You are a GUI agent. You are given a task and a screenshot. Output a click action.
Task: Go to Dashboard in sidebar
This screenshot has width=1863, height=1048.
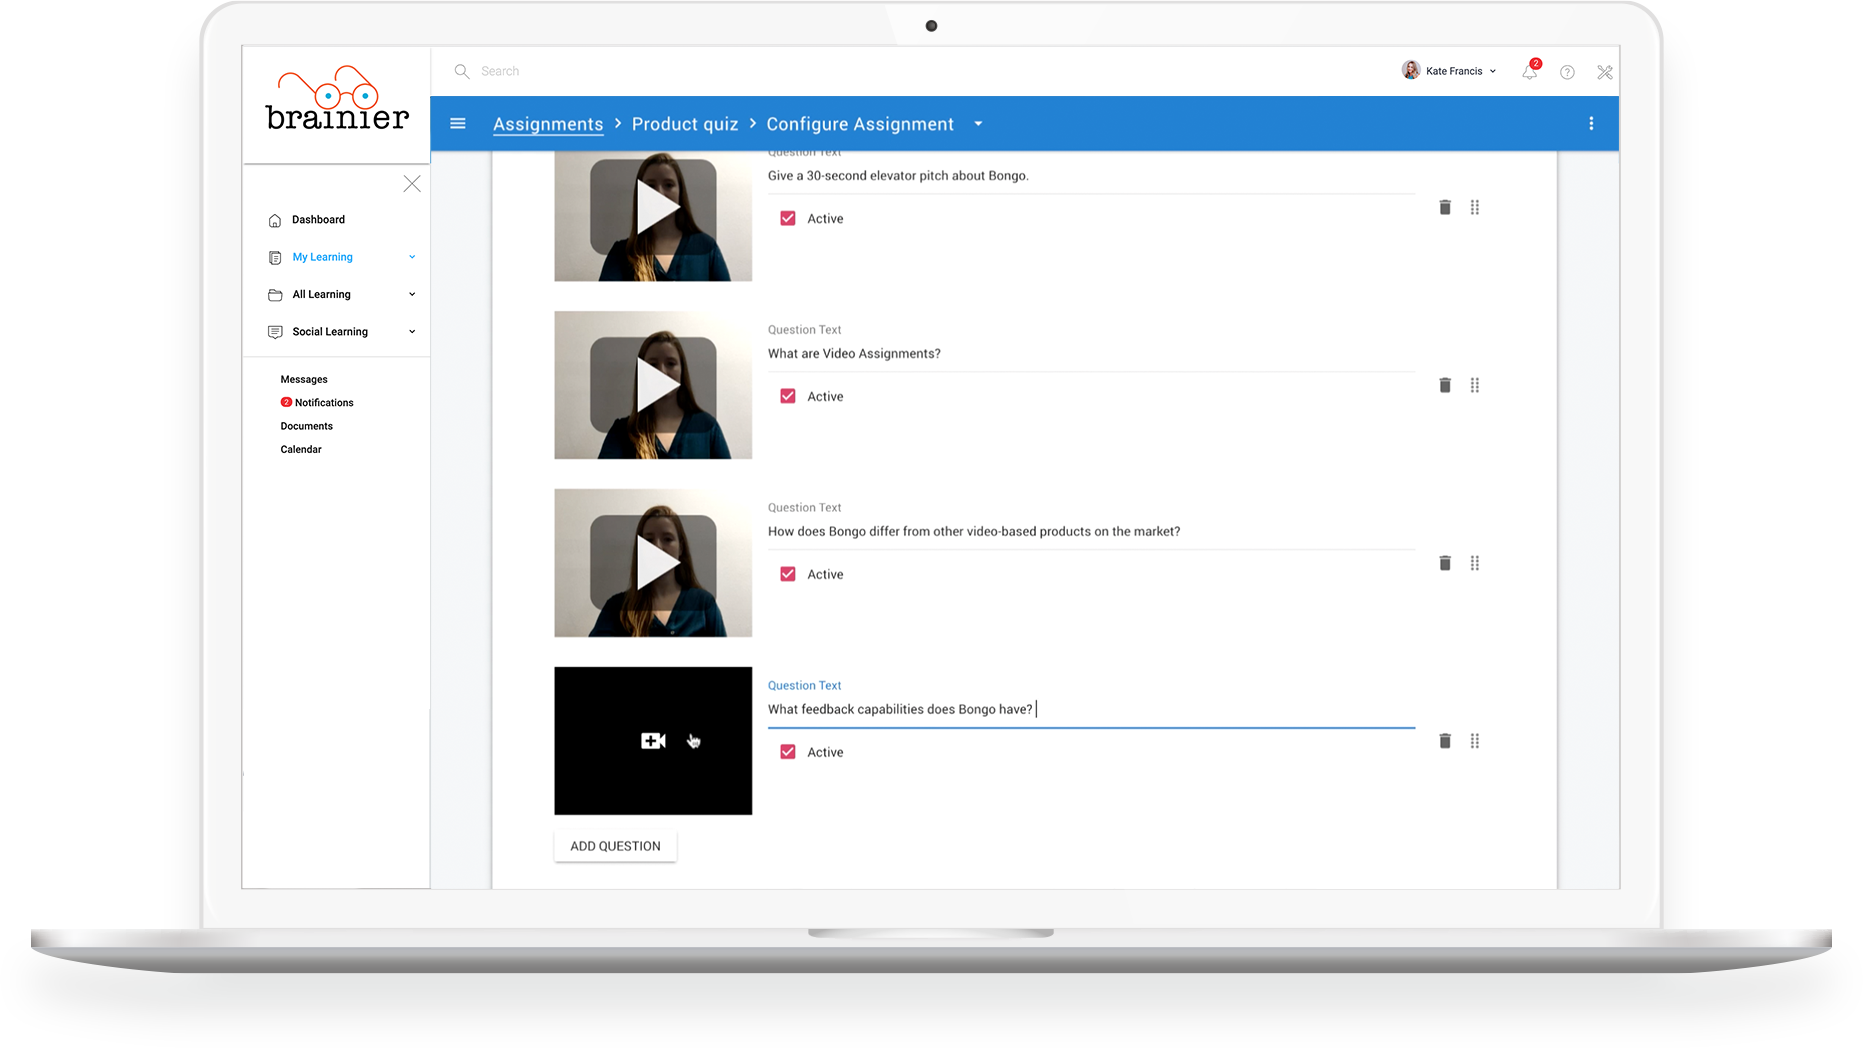pos(318,220)
